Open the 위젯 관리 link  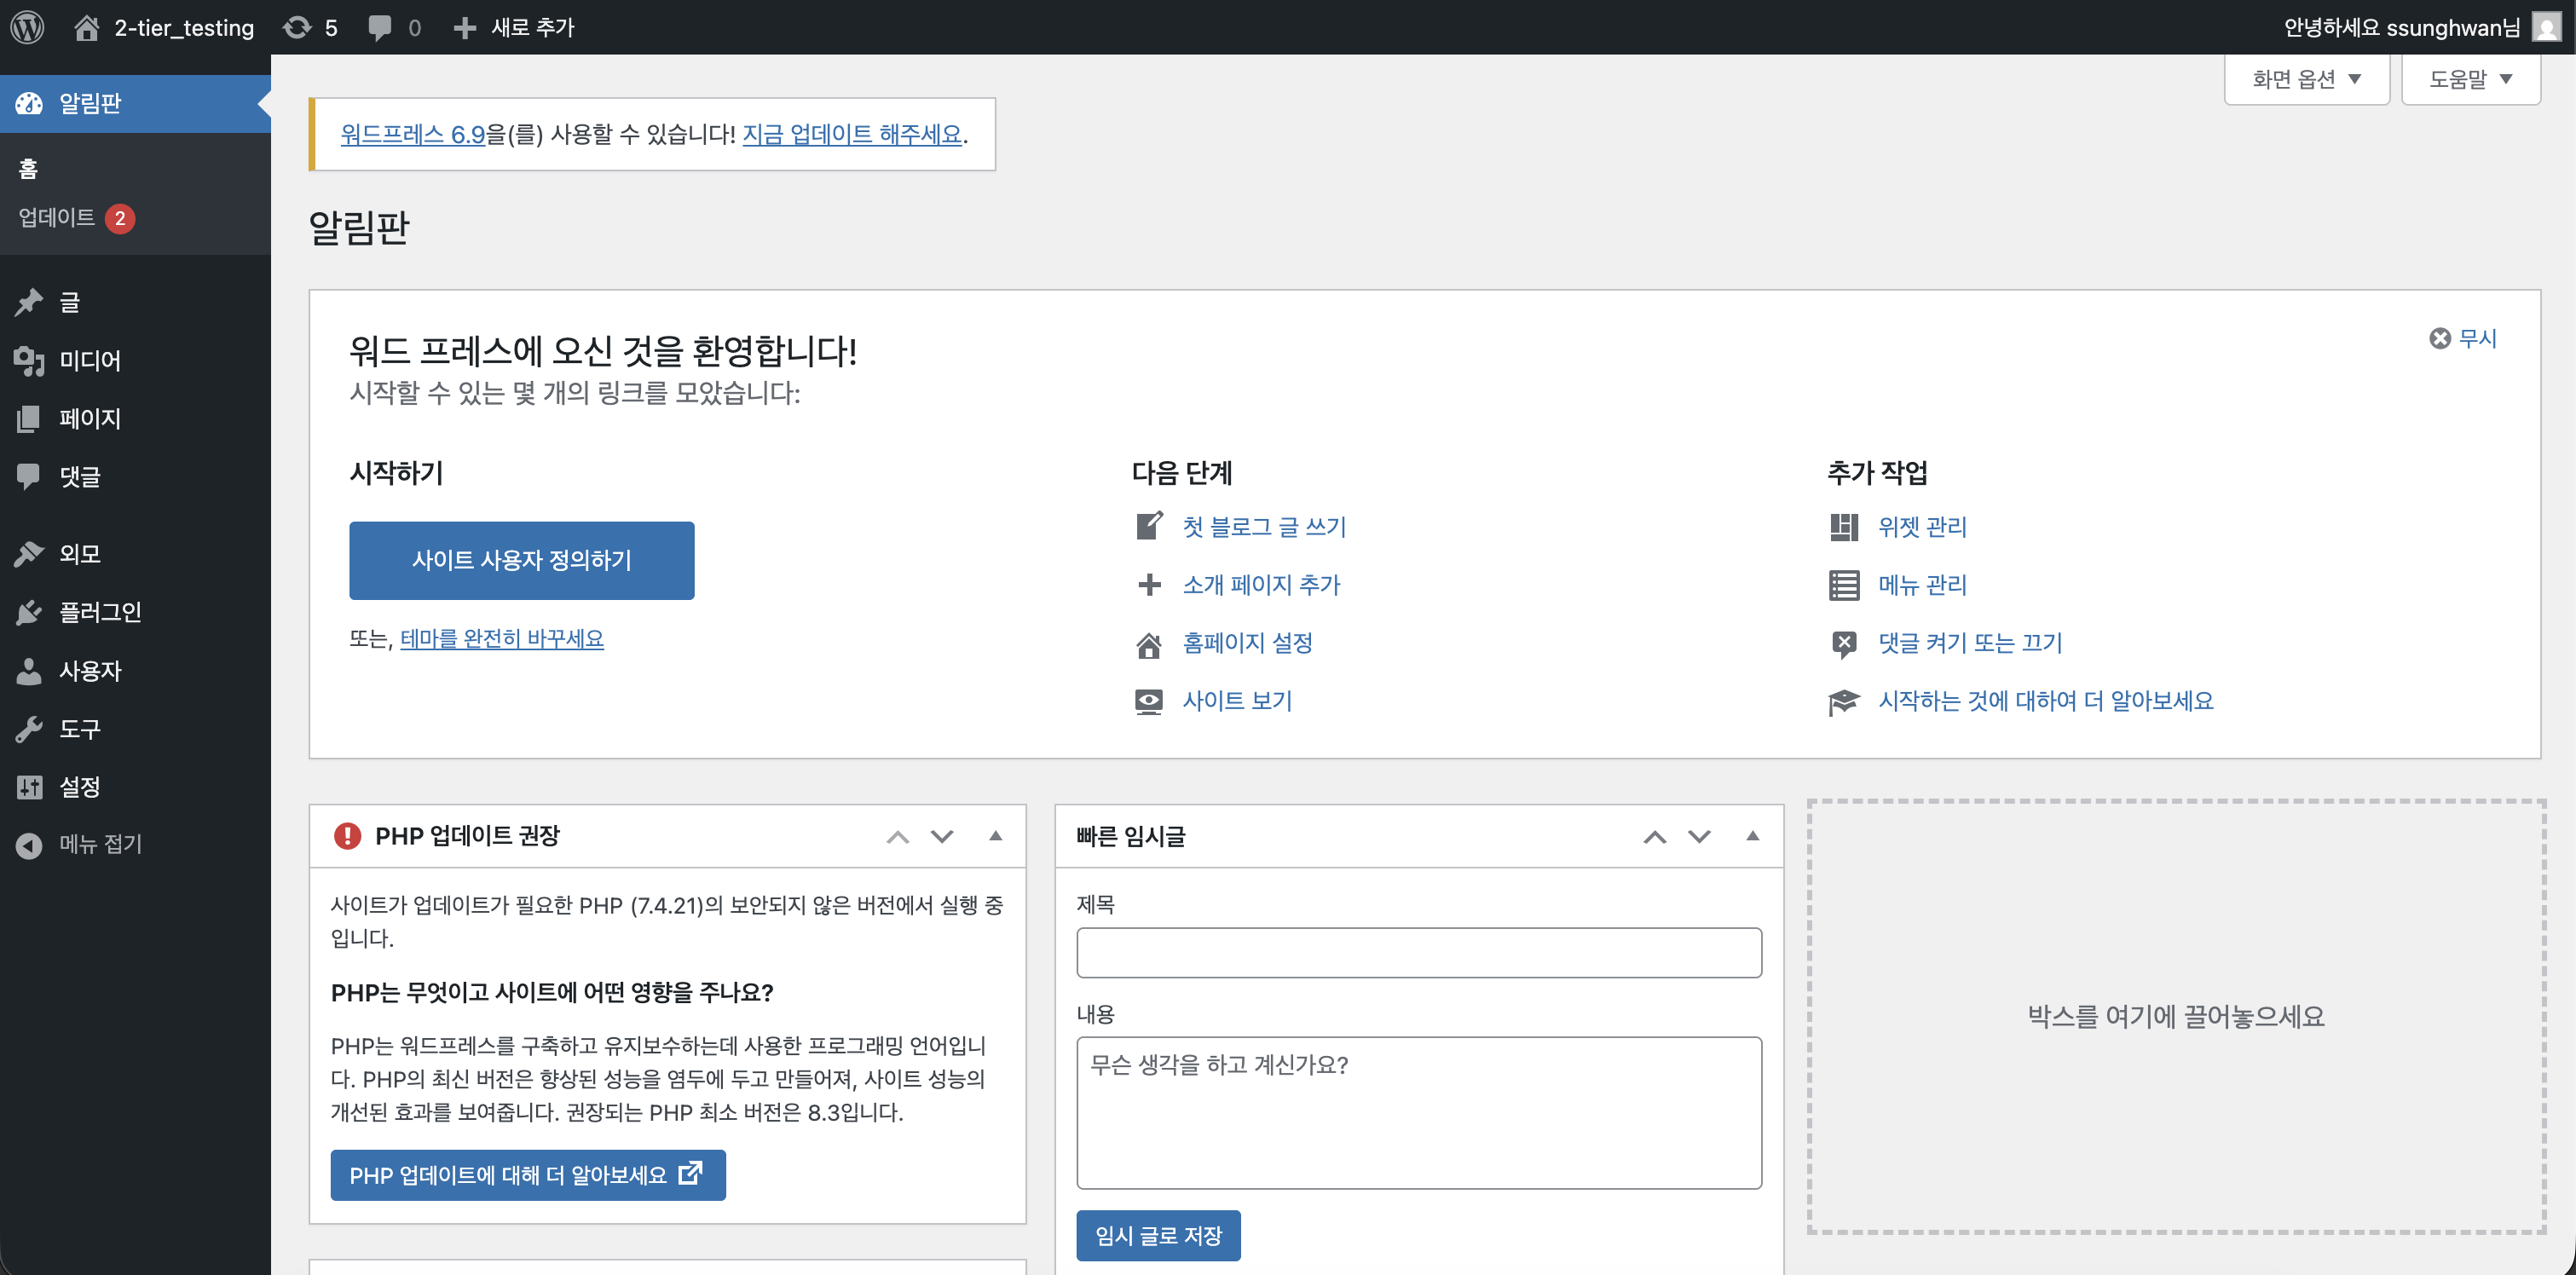click(1922, 526)
